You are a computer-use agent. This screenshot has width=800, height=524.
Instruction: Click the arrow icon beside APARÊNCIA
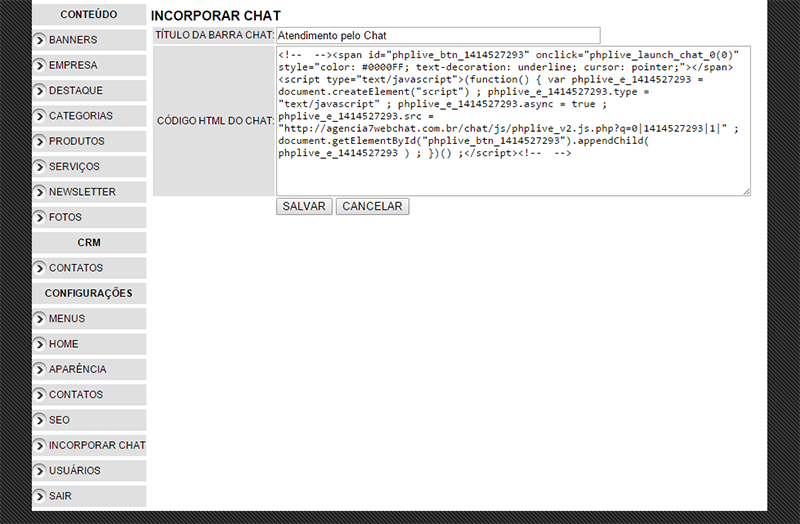pos(39,369)
